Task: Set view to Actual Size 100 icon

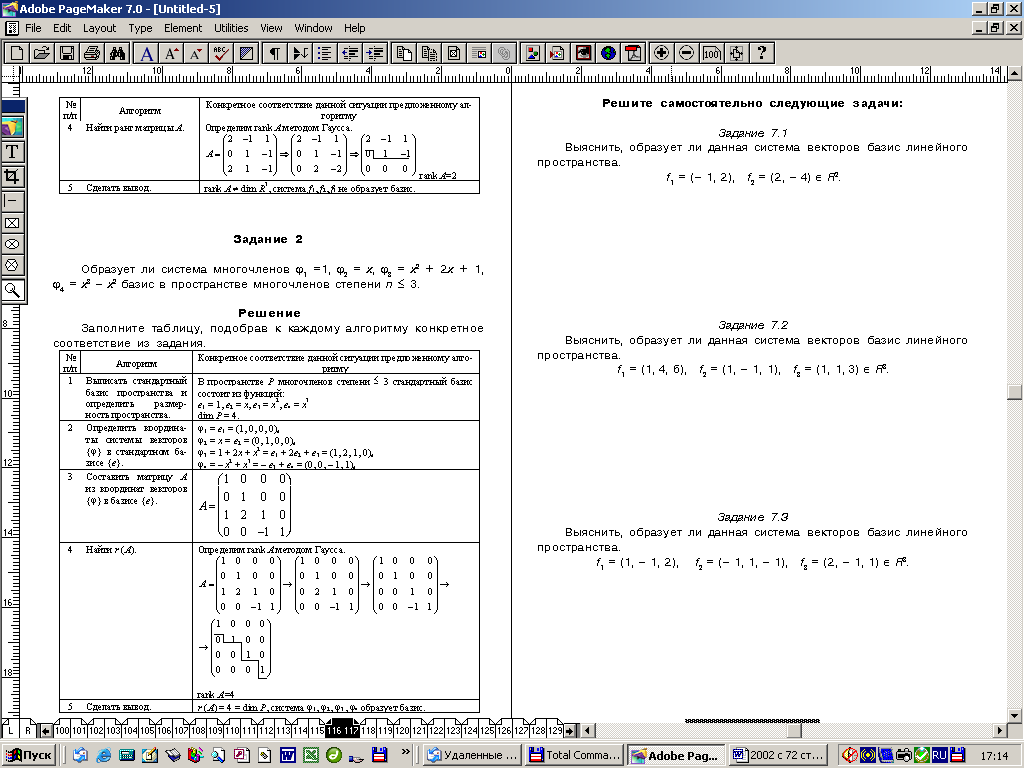Action: tap(712, 53)
